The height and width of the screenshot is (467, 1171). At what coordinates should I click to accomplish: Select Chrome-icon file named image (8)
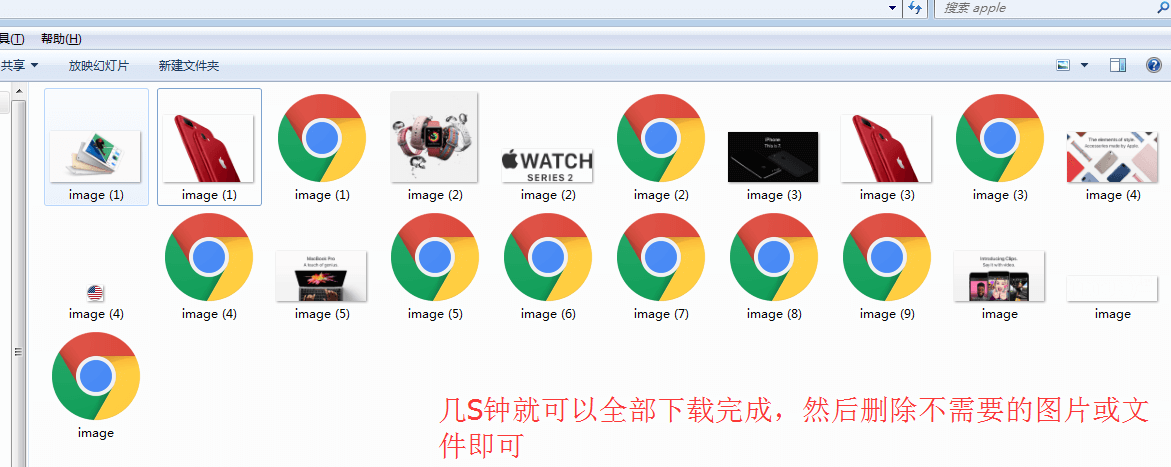(774, 266)
